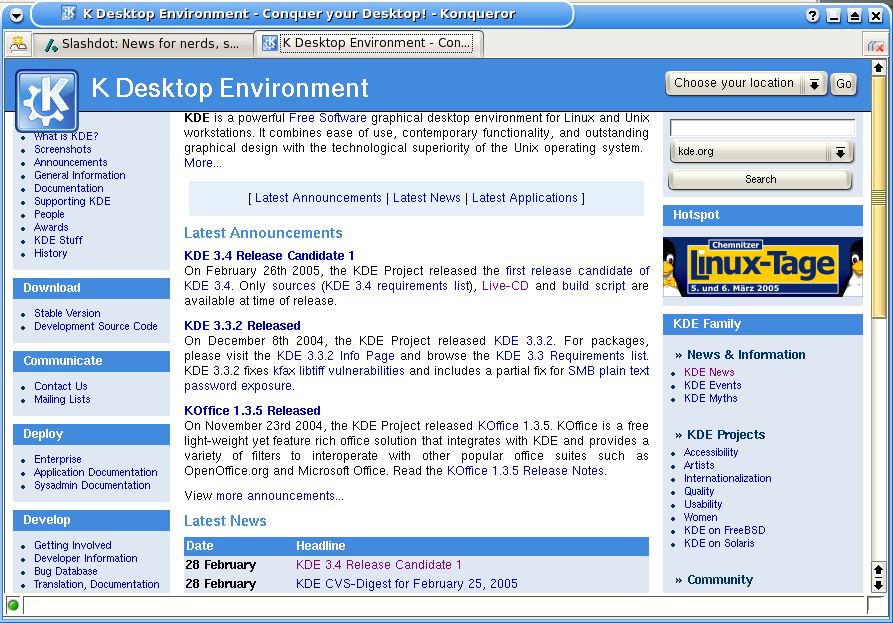893x623 pixels.
Task: Close the current tab with the tab-bar close icon
Action: pyautogui.click(x=876, y=46)
